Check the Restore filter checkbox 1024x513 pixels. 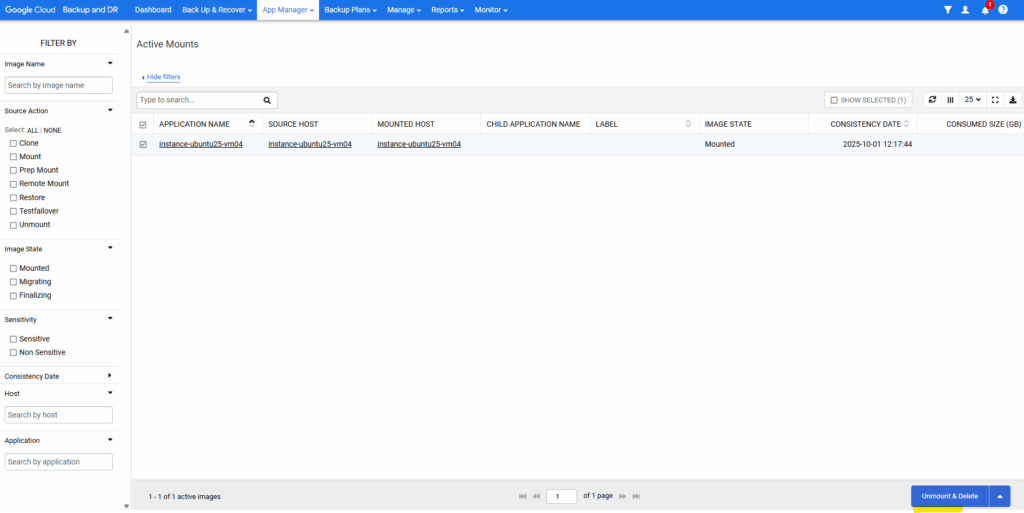[13, 198]
